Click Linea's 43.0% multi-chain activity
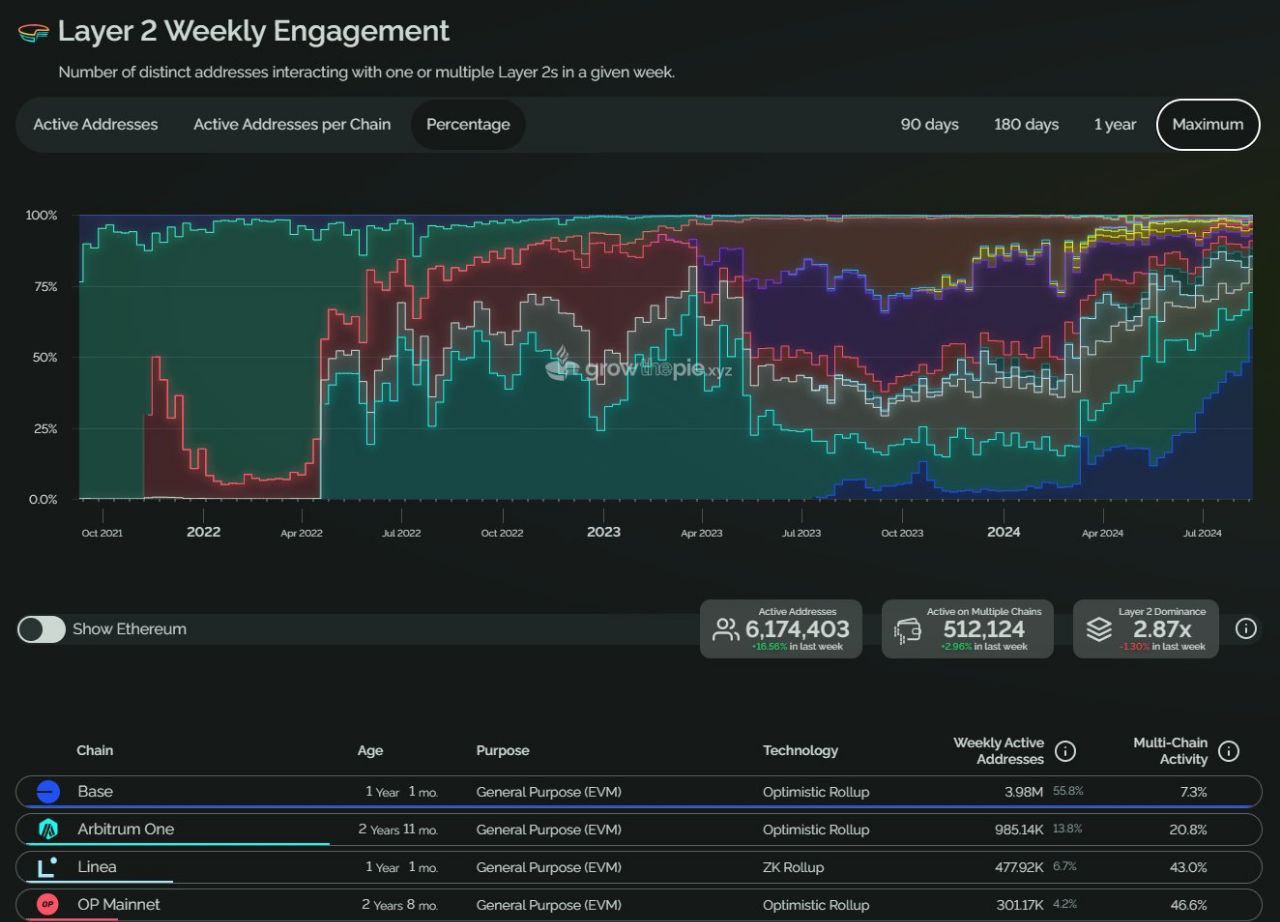 click(x=1189, y=867)
